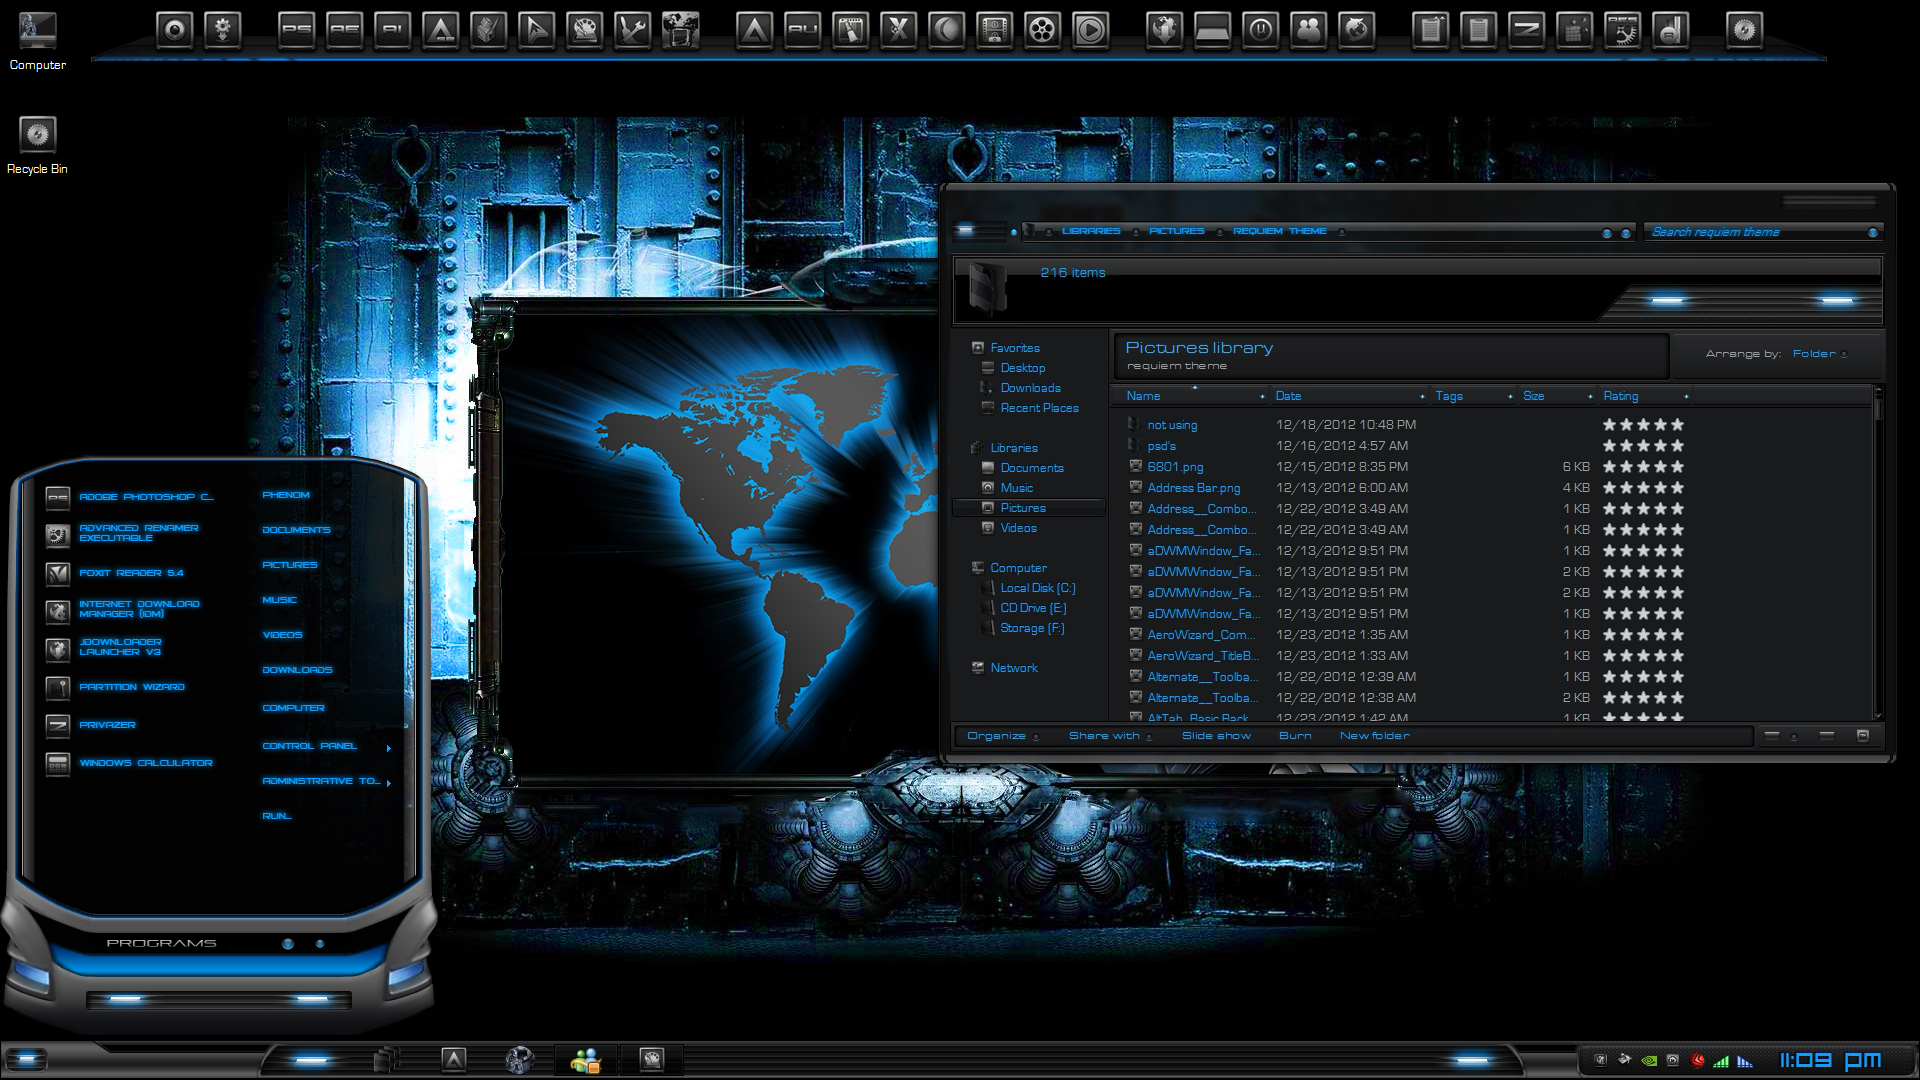Open the Photoshop PS dock icon
The image size is (1920, 1080).
click(x=296, y=30)
